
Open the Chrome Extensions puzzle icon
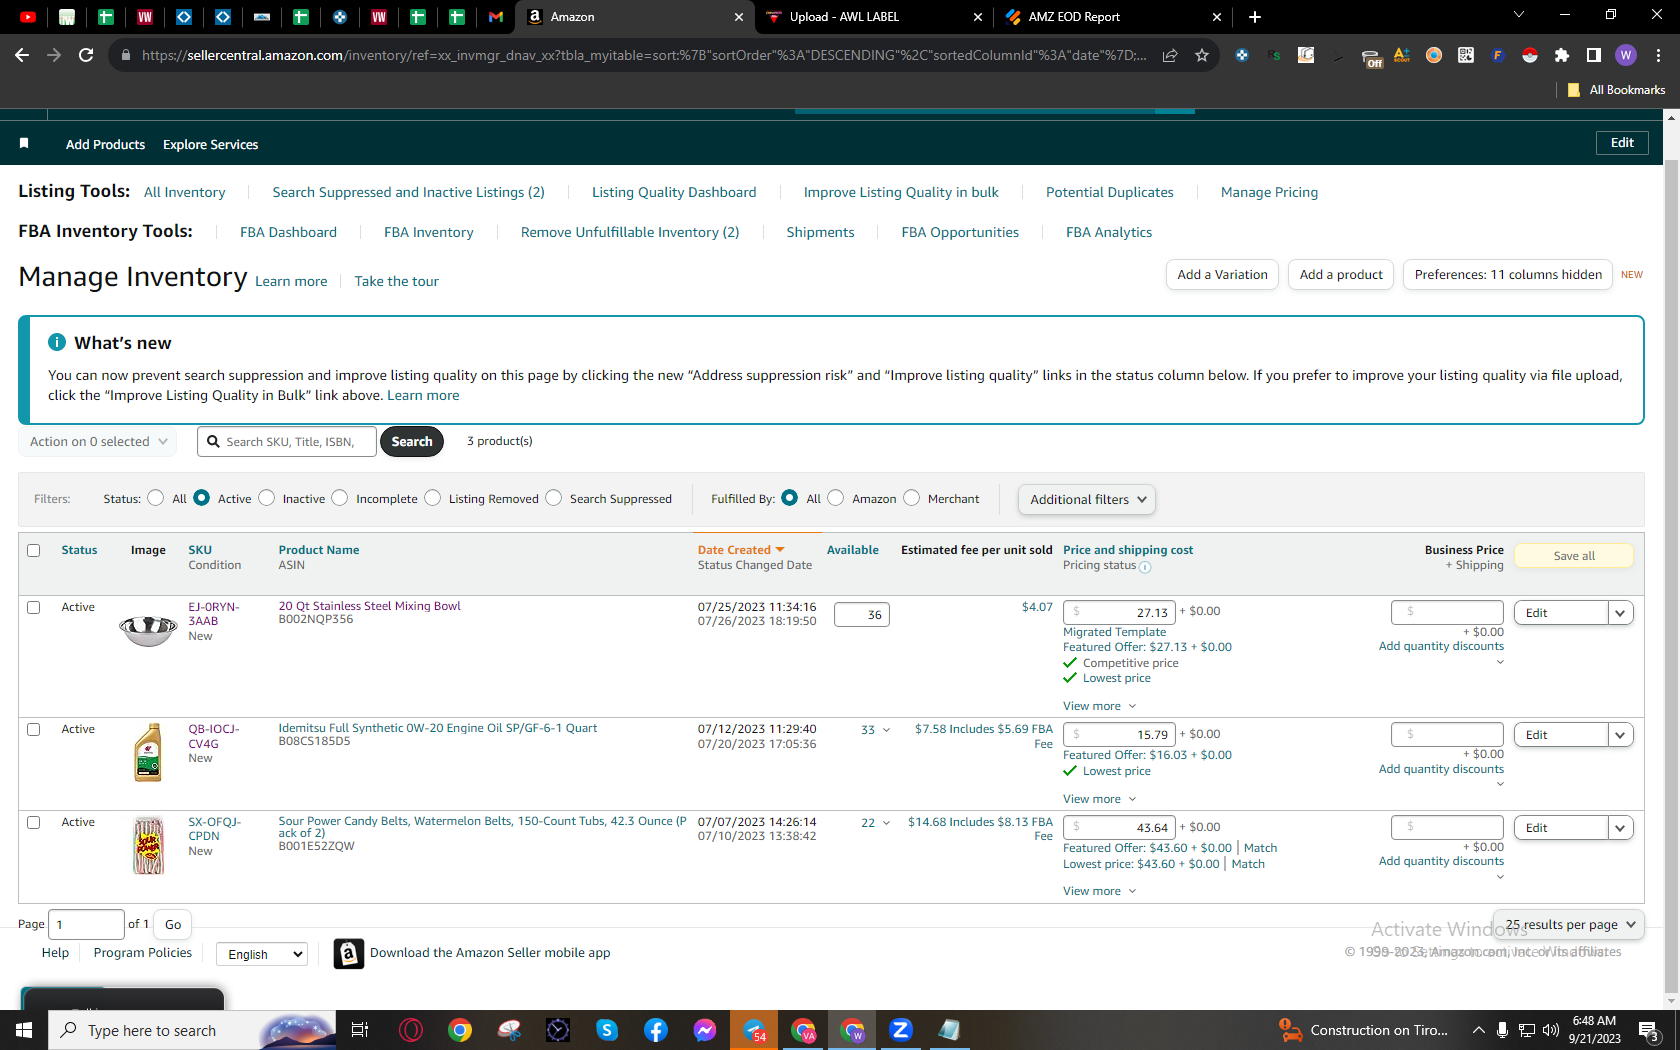1562,55
